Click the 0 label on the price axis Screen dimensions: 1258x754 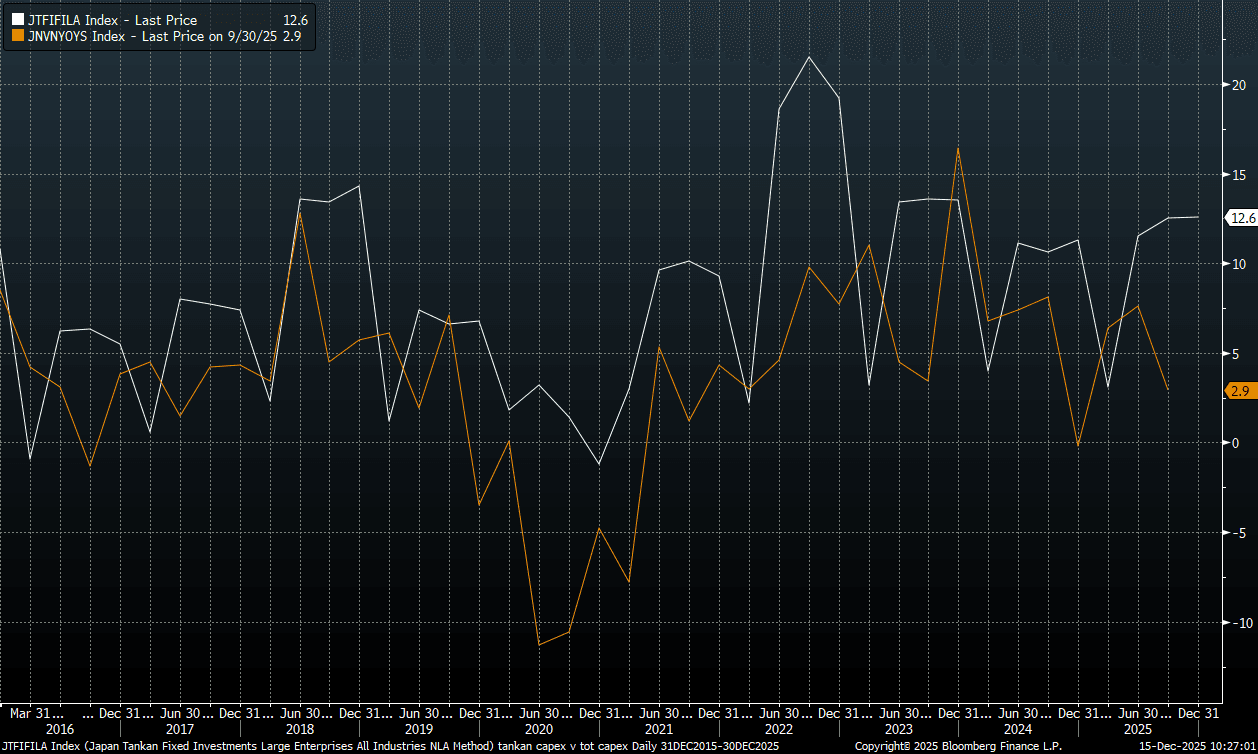[x=1234, y=443]
